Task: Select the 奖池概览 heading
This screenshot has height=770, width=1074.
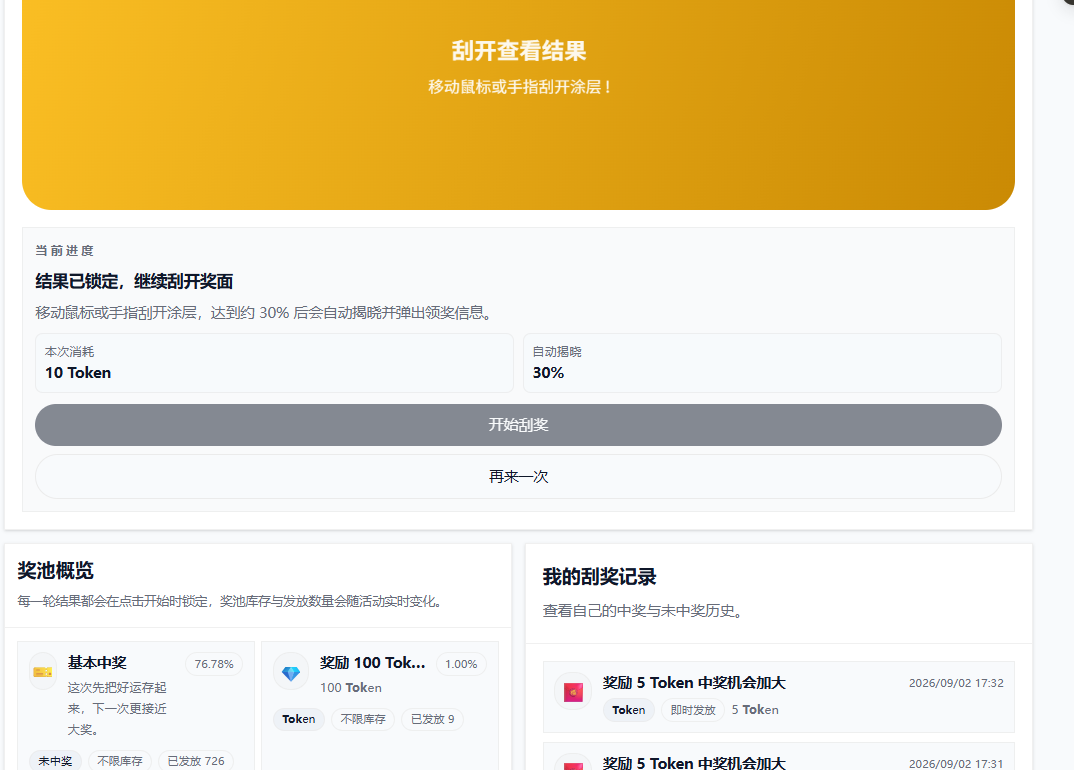Action: pos(55,571)
